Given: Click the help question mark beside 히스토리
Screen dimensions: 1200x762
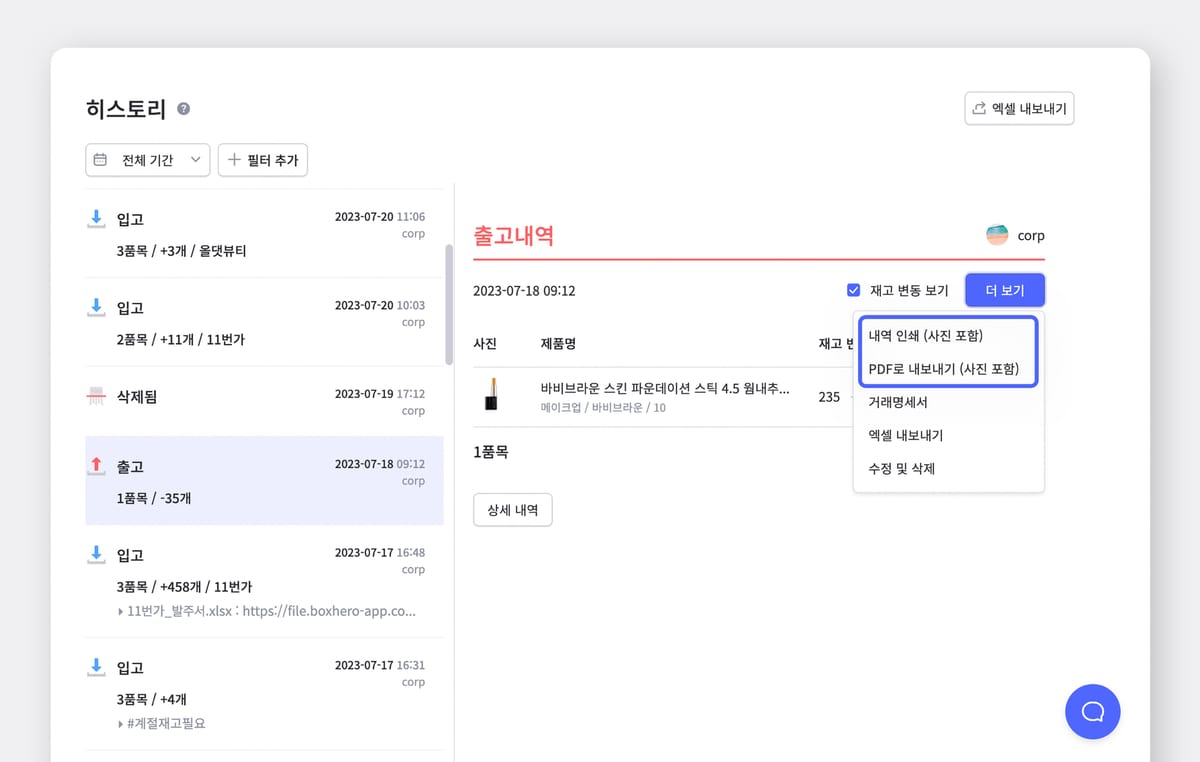Looking at the screenshot, I should pos(183,109).
